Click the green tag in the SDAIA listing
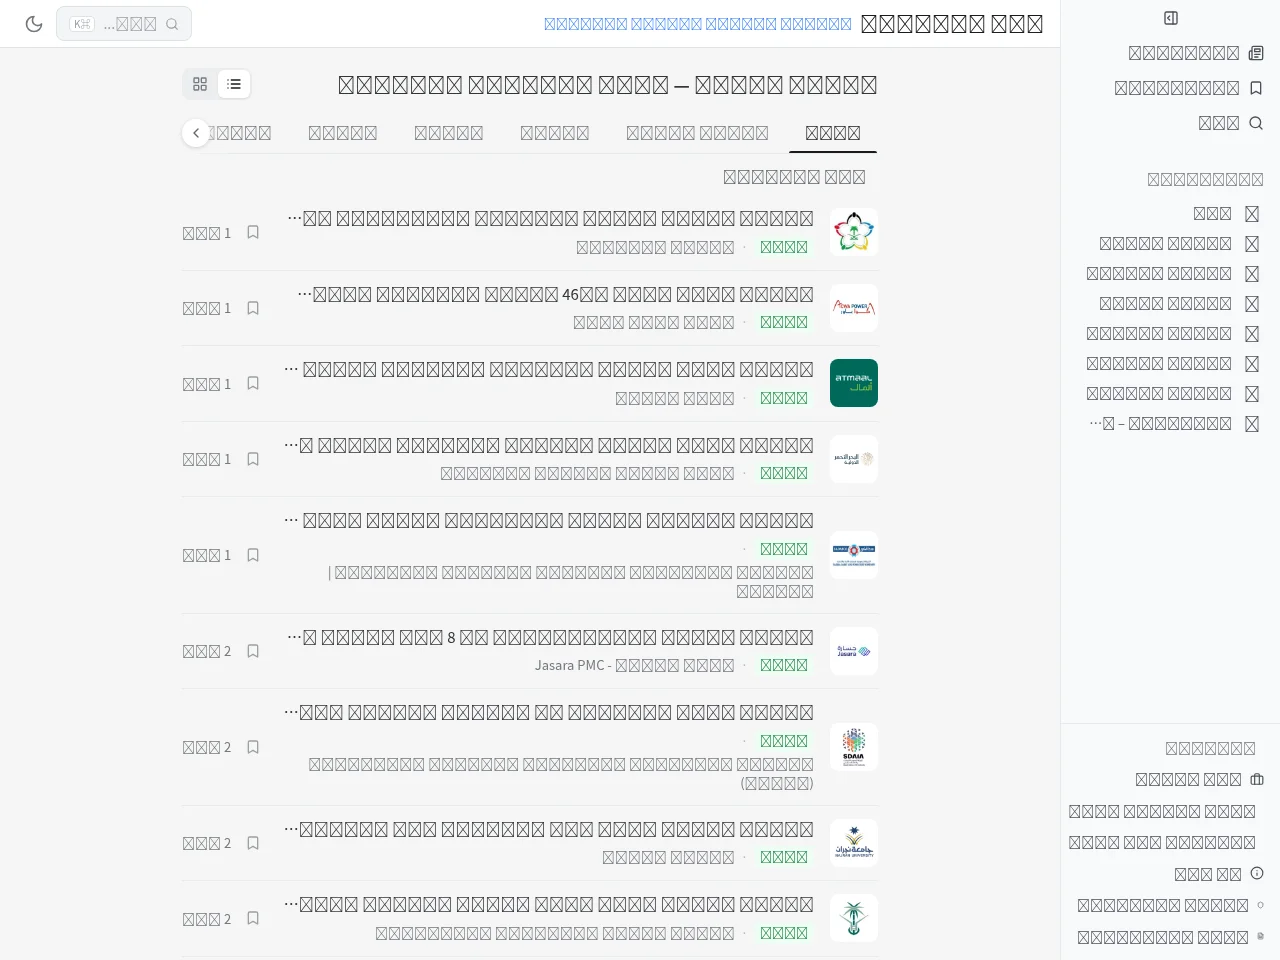This screenshot has height=960, width=1280. click(784, 741)
